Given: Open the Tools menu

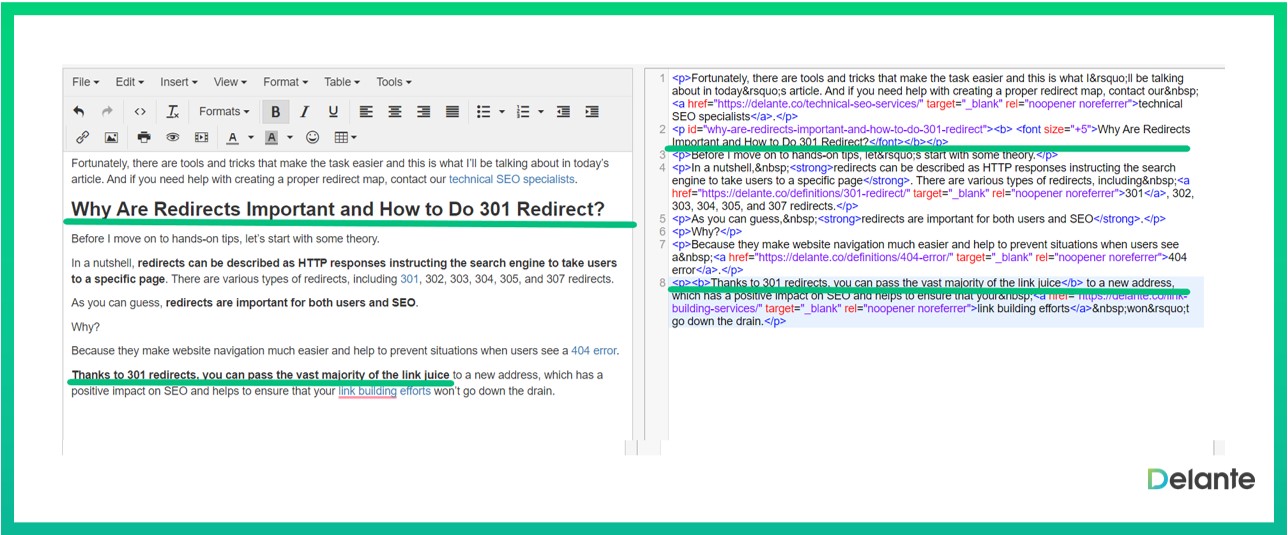Looking at the screenshot, I should click(x=393, y=82).
